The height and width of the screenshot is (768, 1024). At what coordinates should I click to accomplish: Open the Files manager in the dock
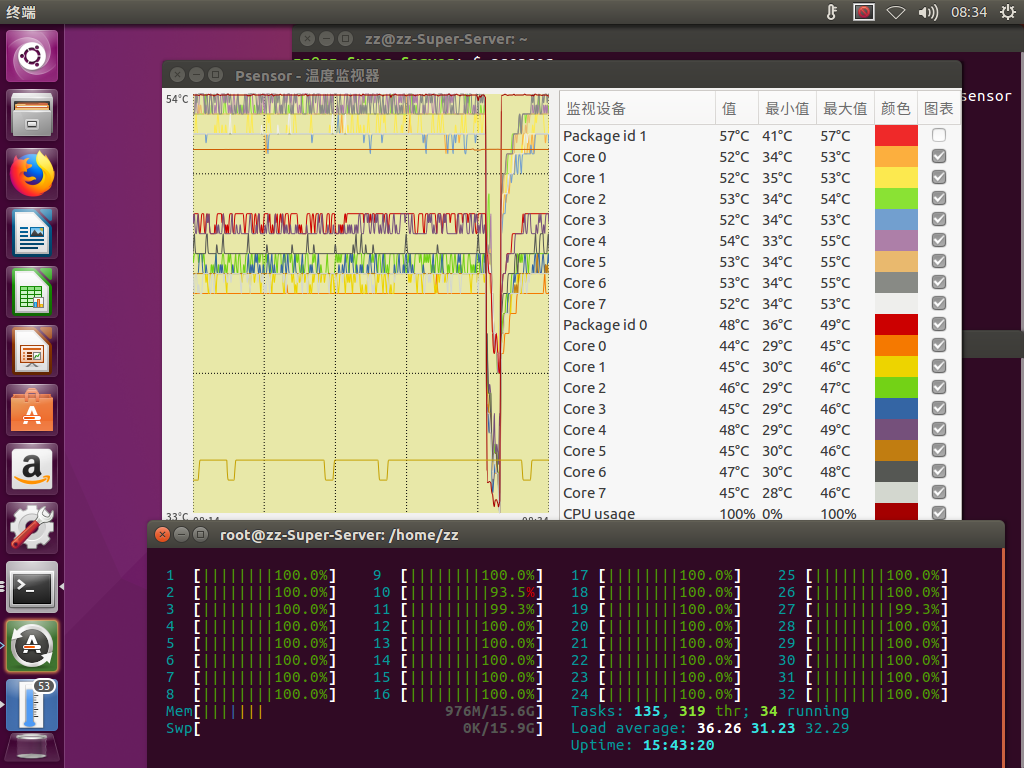pos(33,117)
